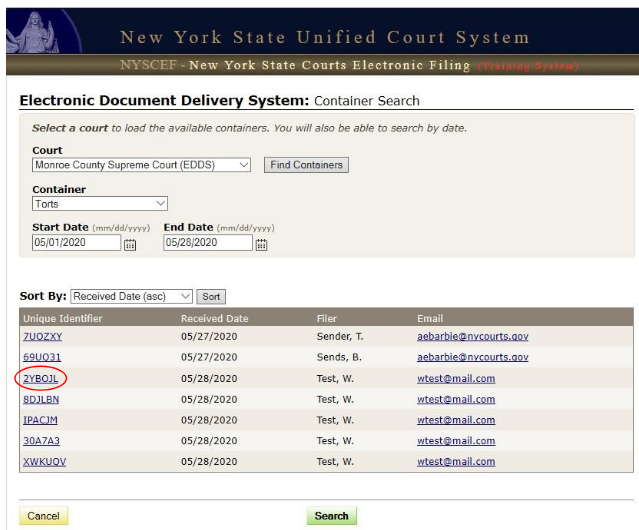639x530 pixels.
Task: Click the first aebarbie@nycourts.gov email link
Action: 472,337
